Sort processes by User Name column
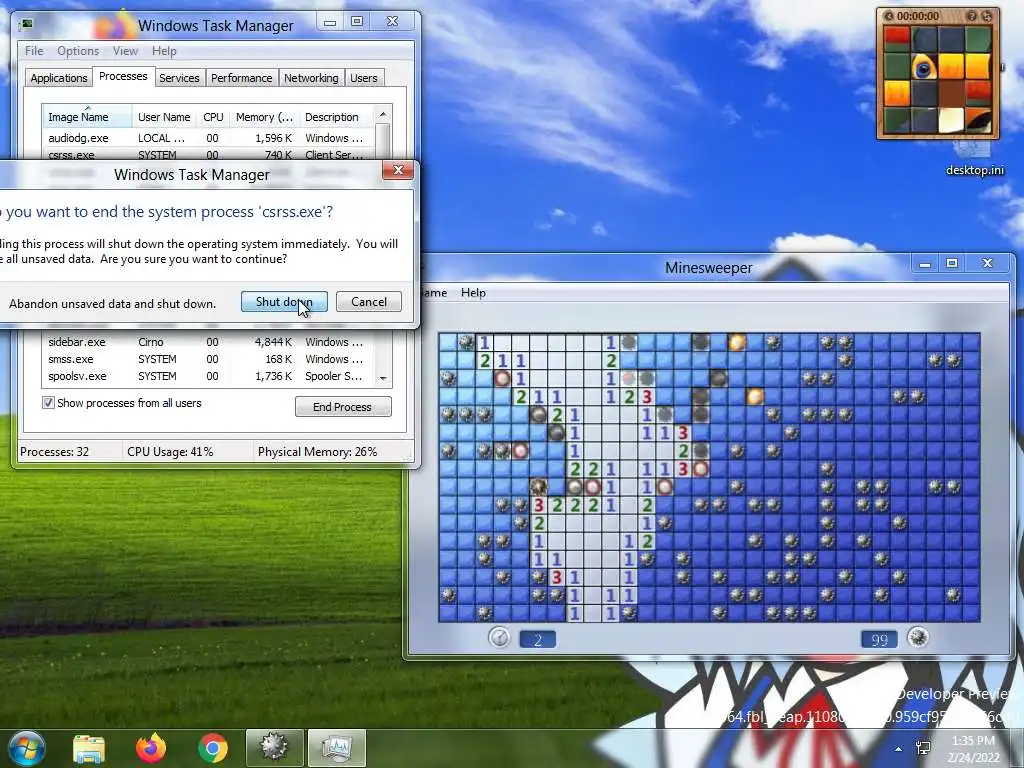This screenshot has height=768, width=1024. pyautogui.click(x=164, y=117)
